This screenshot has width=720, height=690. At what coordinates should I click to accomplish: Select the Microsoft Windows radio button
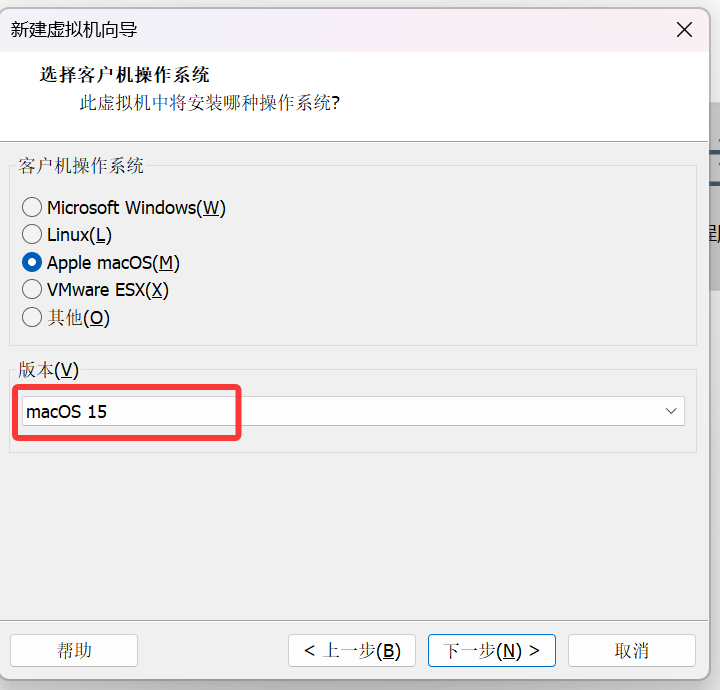pos(32,208)
